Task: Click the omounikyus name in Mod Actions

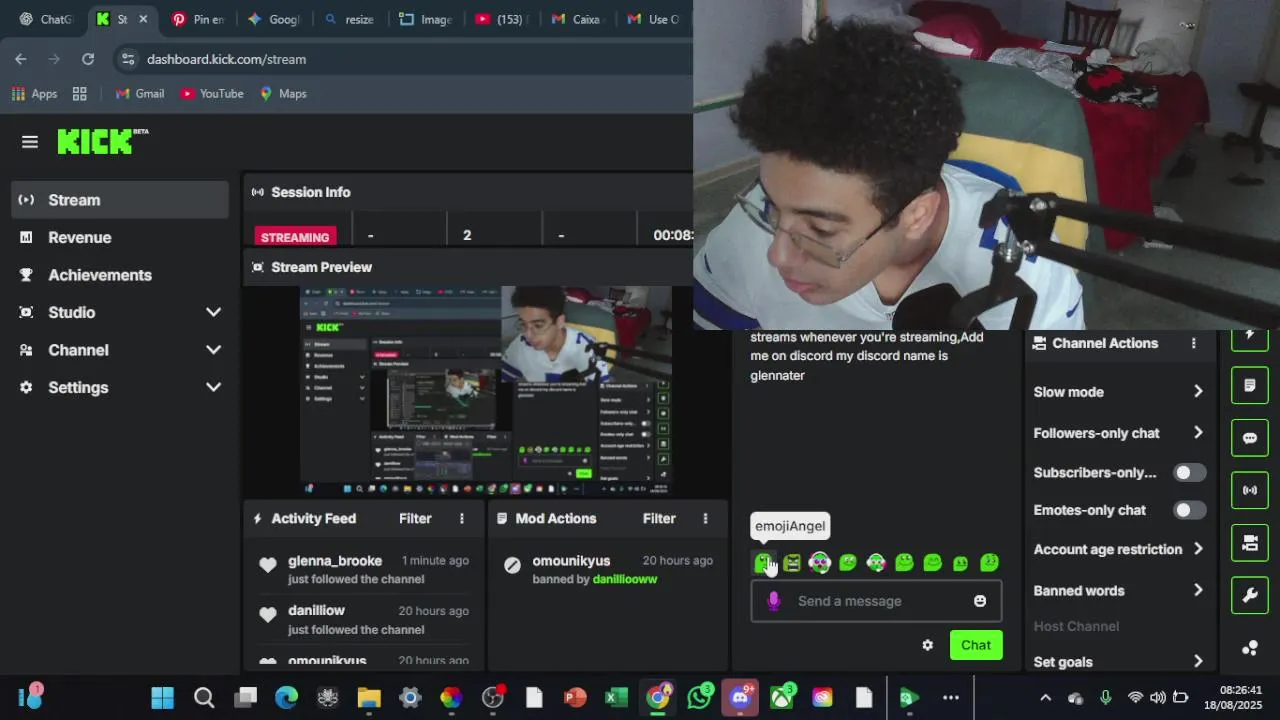Action: pos(571,561)
